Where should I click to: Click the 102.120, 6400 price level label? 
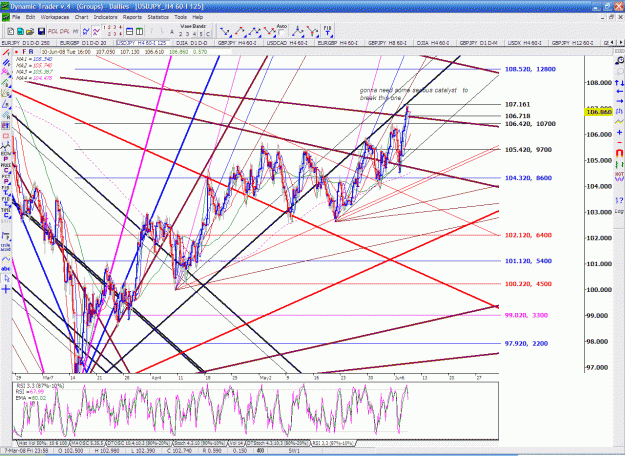pos(528,235)
